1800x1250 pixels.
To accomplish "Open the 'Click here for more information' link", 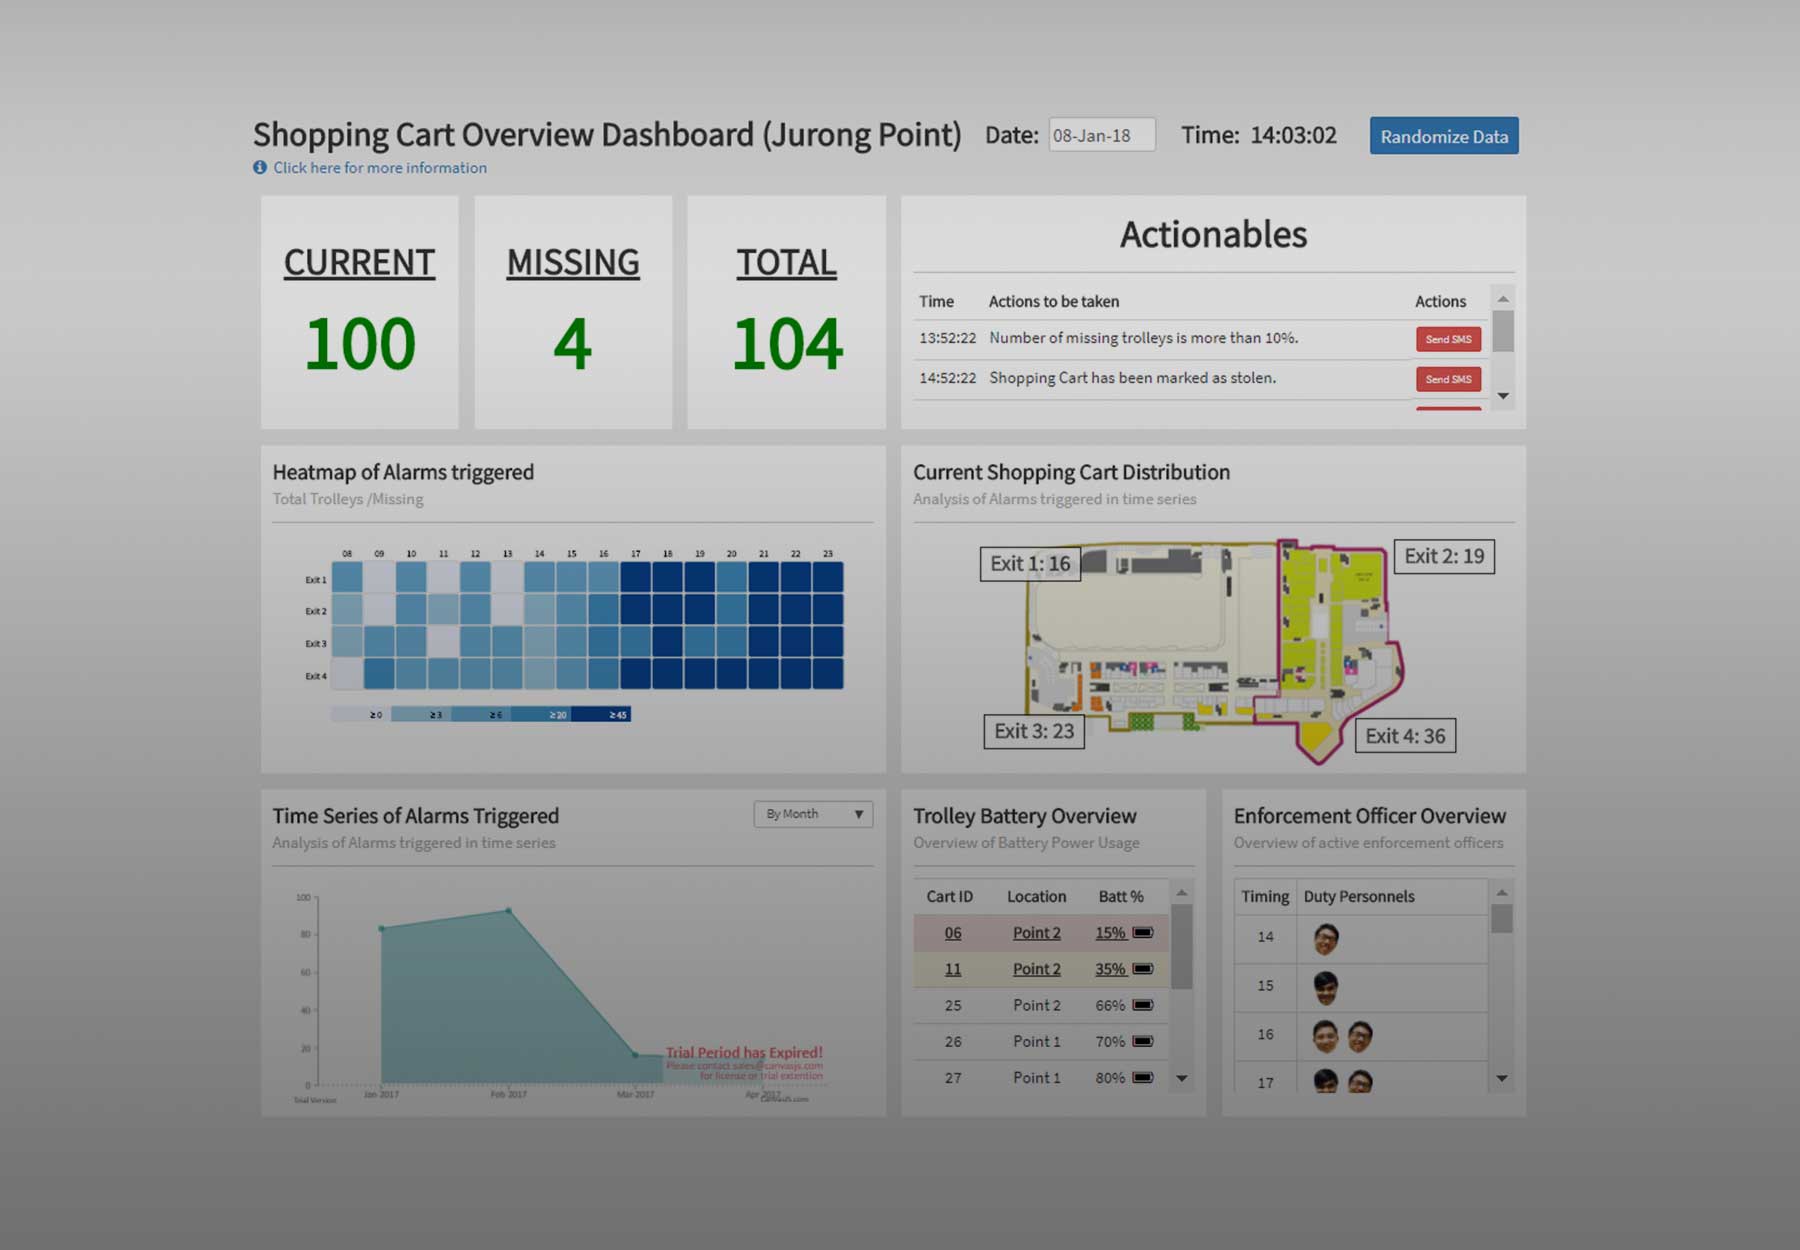I will 380,168.
